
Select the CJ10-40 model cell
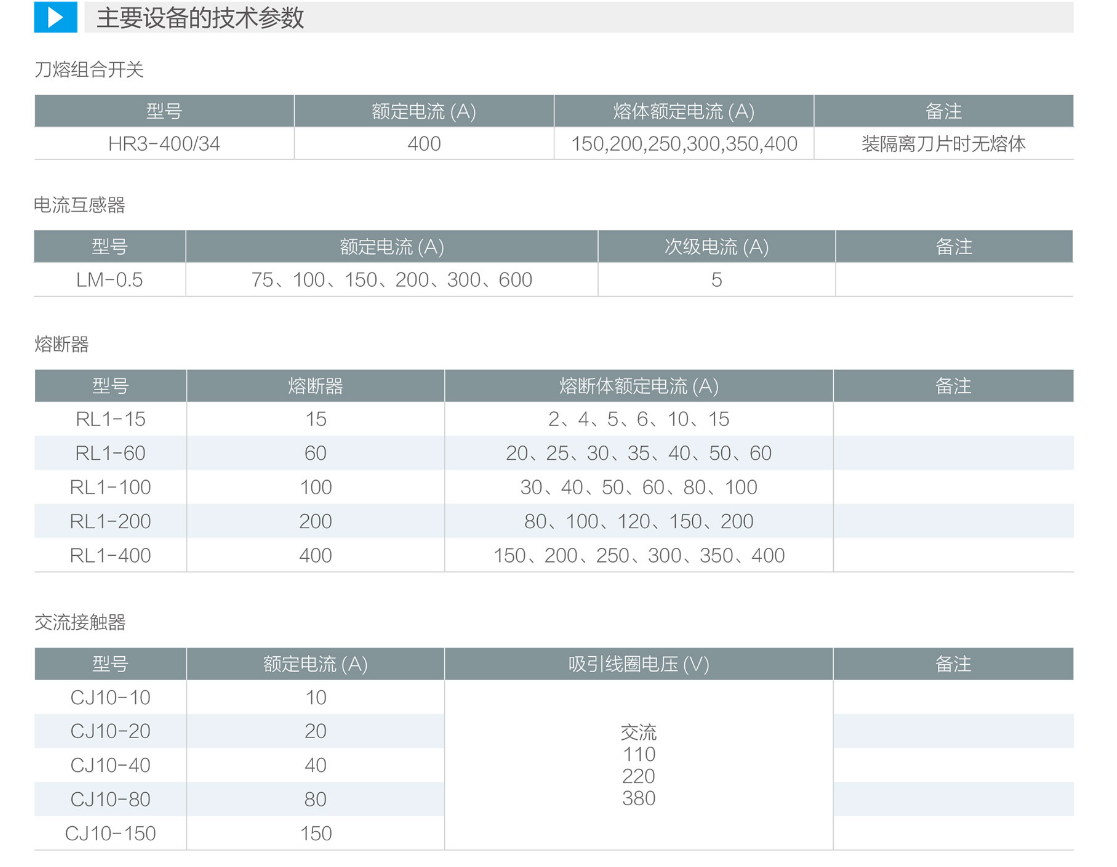pyautogui.click(x=110, y=765)
